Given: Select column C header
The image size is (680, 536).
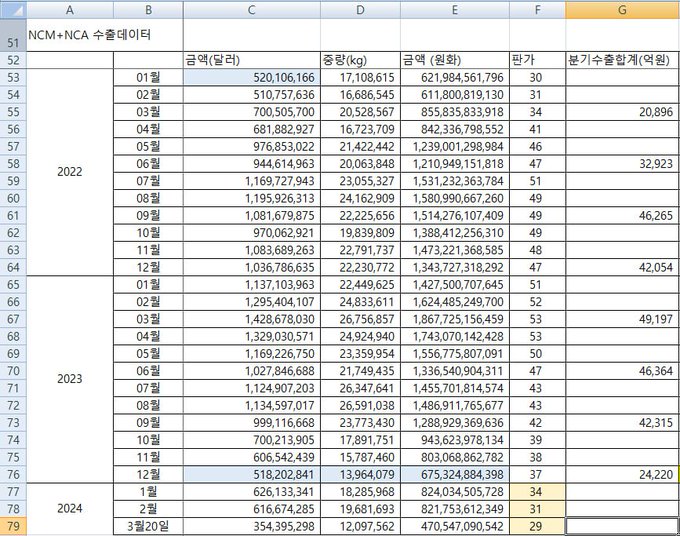Looking at the screenshot, I should point(252,10).
